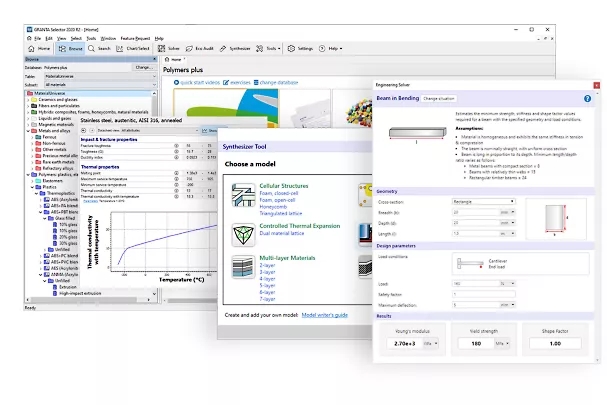
Task: Click the Melting point info icon
Action: point(177,173)
